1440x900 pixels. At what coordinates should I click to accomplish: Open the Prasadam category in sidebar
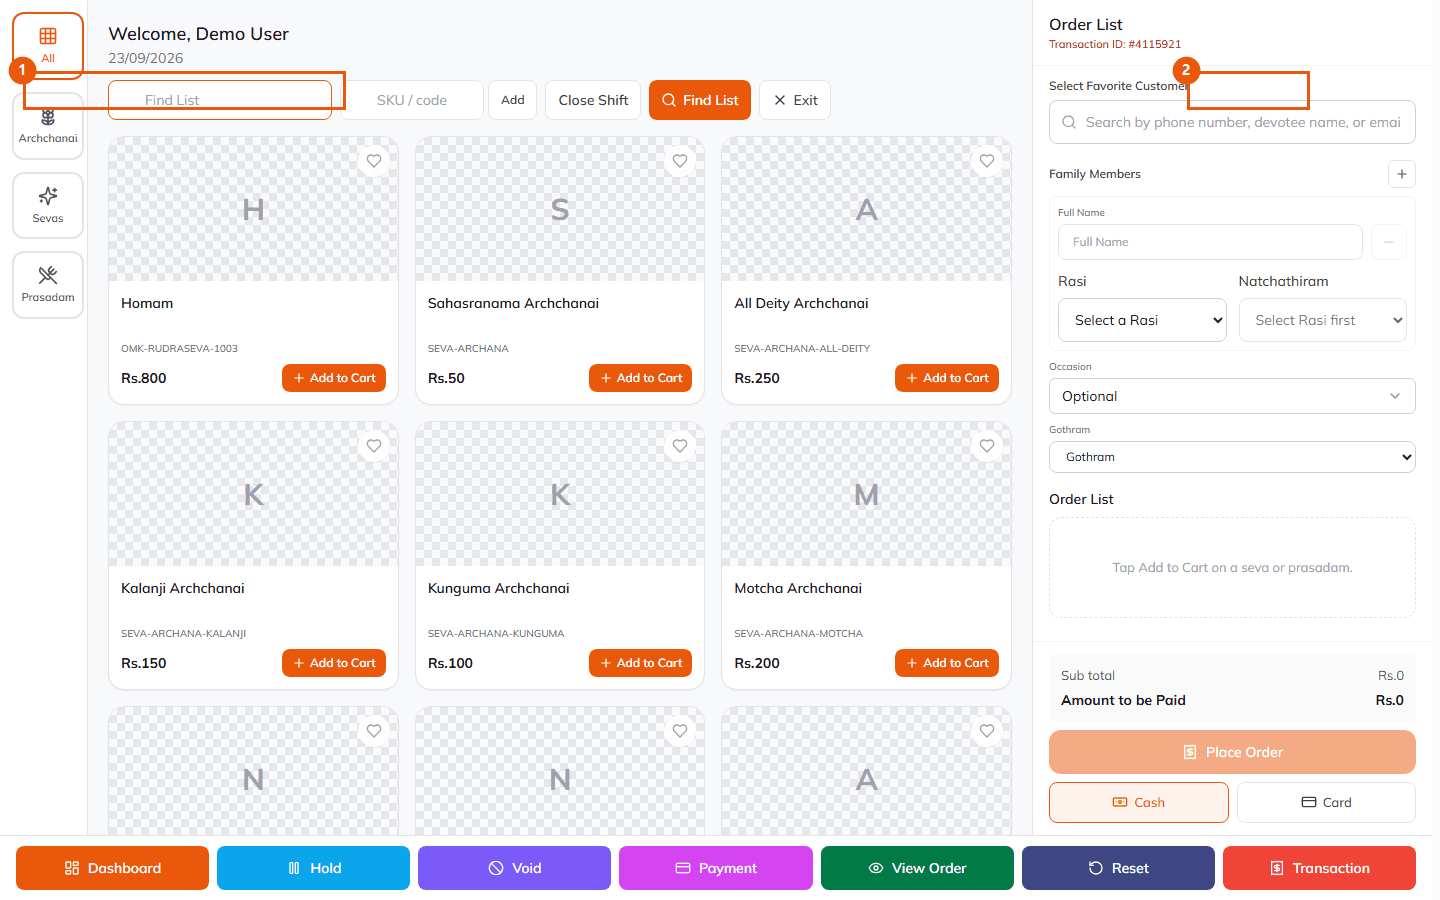click(x=48, y=285)
